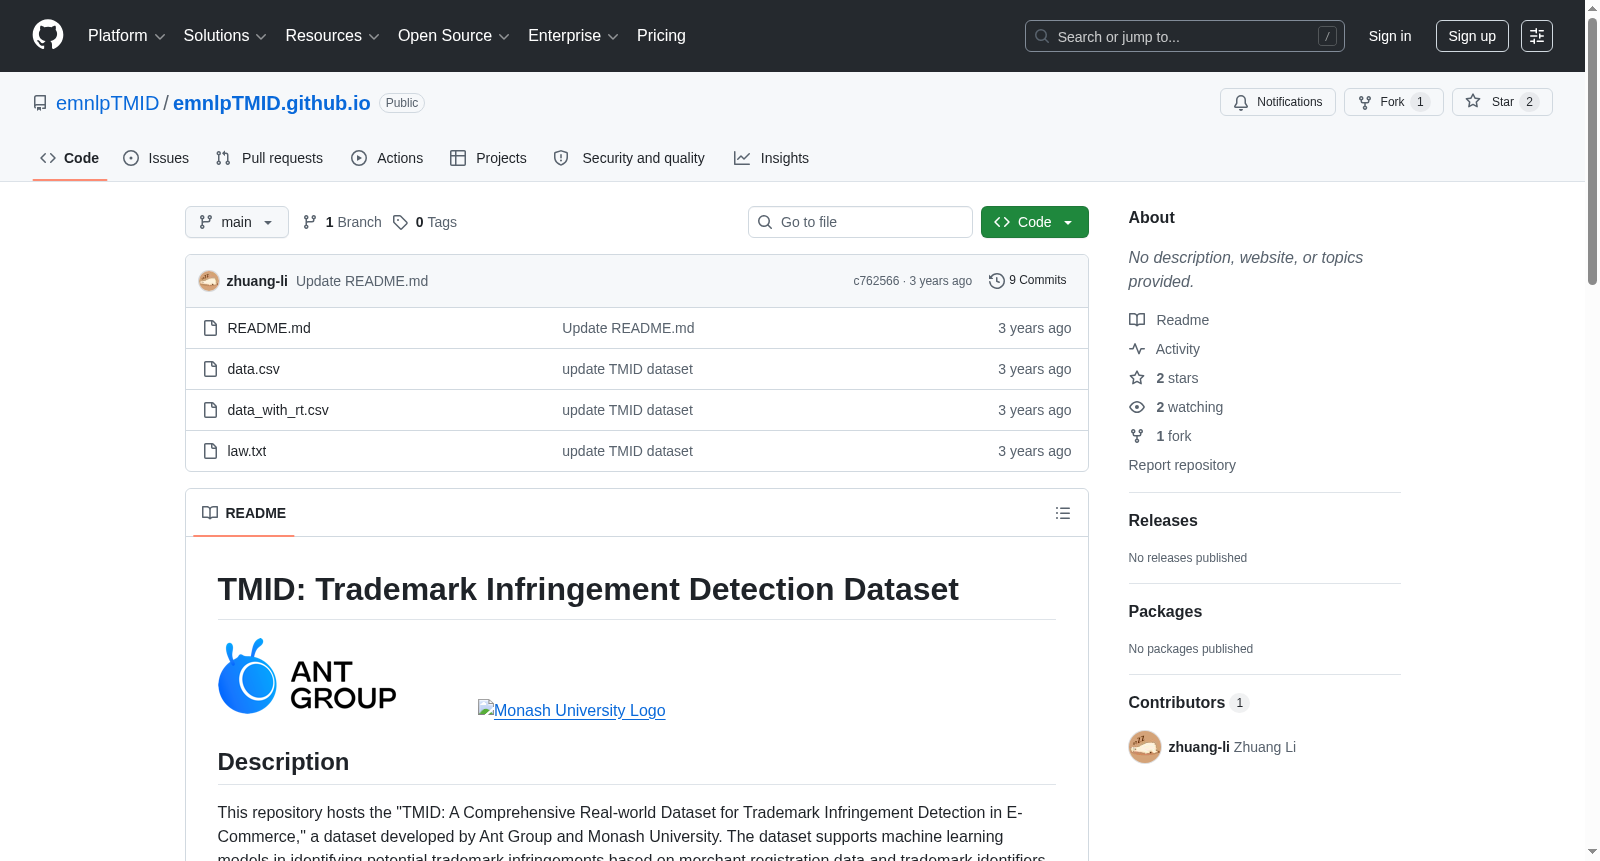This screenshot has height=861, width=1600.
Task: Click the law.txt file icon
Action: tap(210, 451)
